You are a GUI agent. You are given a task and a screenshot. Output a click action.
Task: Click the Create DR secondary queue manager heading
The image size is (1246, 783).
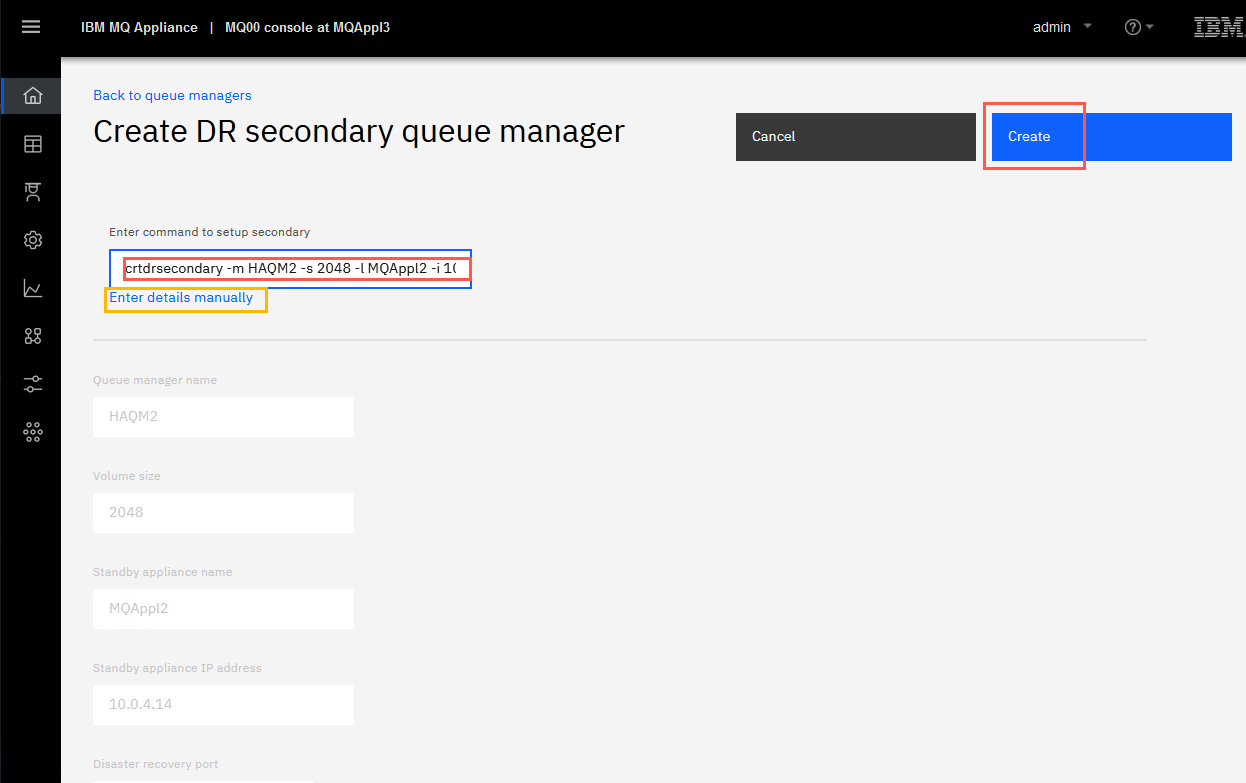click(359, 131)
